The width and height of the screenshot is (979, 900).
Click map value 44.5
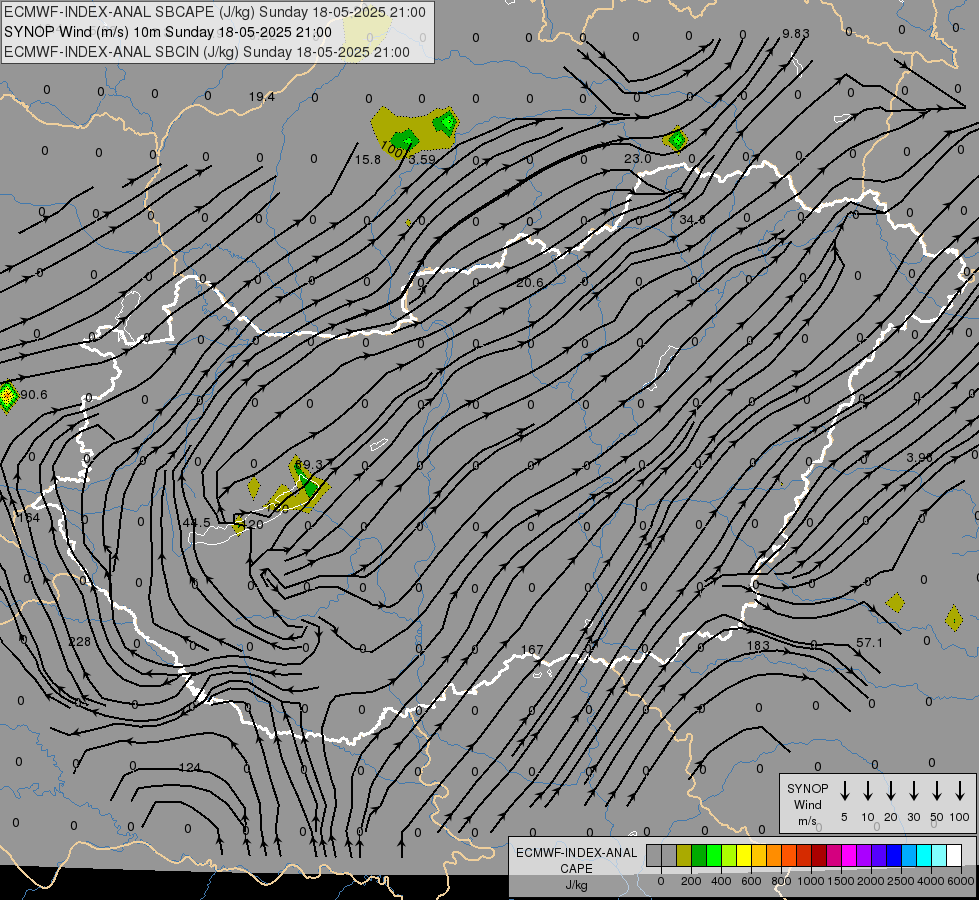[197, 522]
